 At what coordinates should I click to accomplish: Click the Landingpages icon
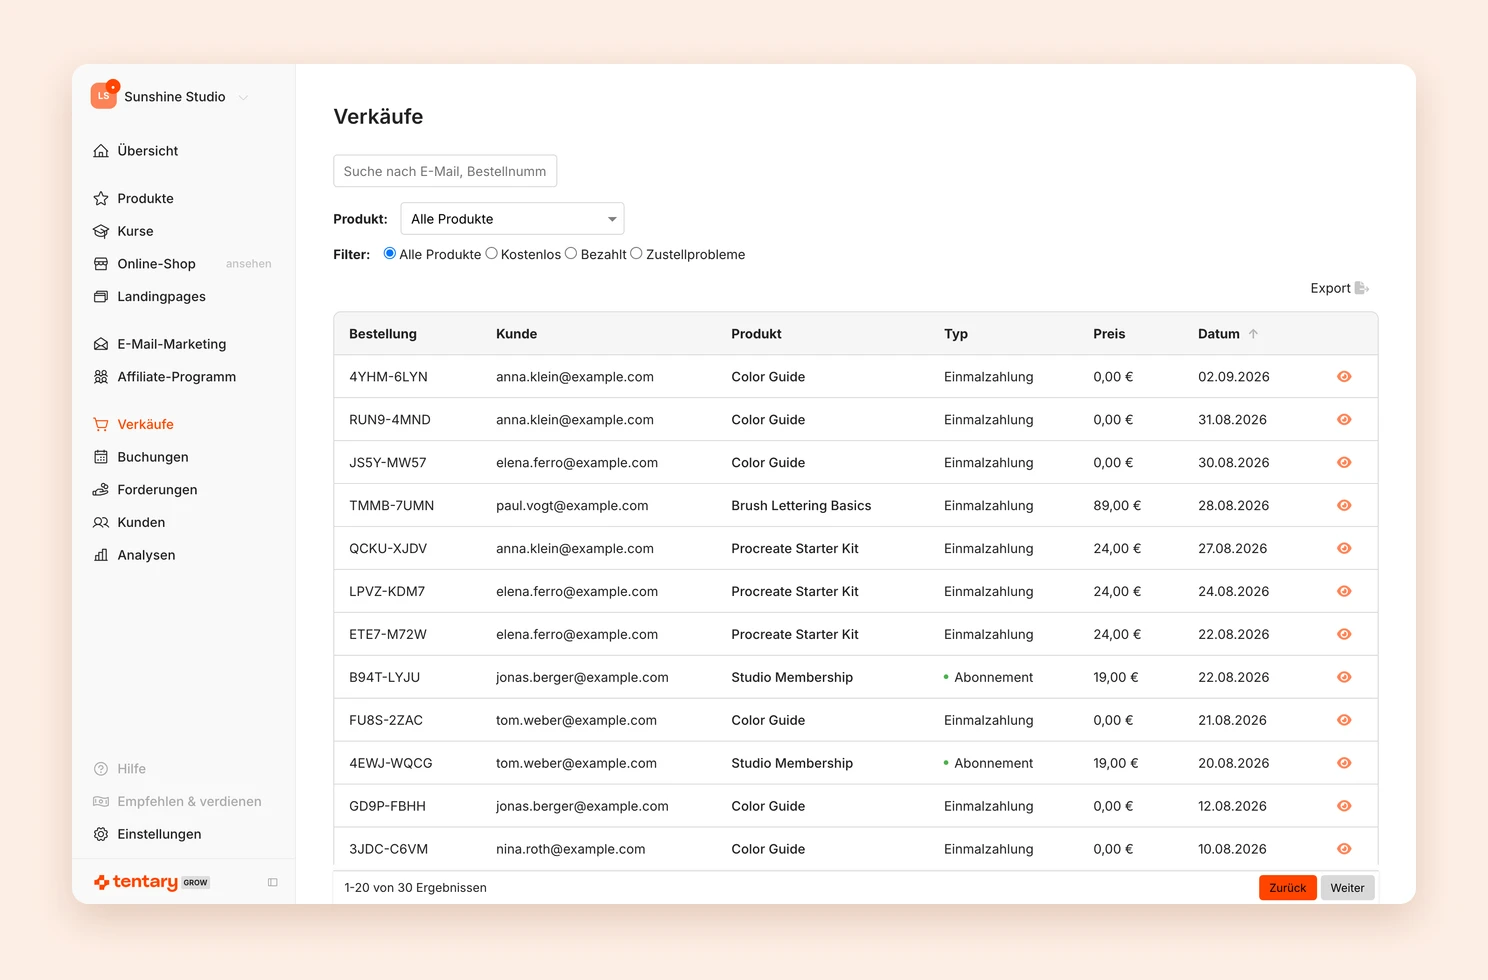pyautogui.click(x=101, y=296)
